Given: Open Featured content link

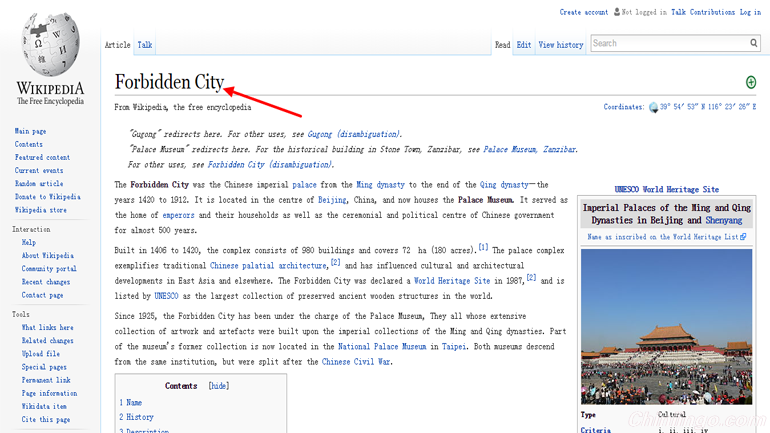Looking at the screenshot, I should click(x=42, y=158).
